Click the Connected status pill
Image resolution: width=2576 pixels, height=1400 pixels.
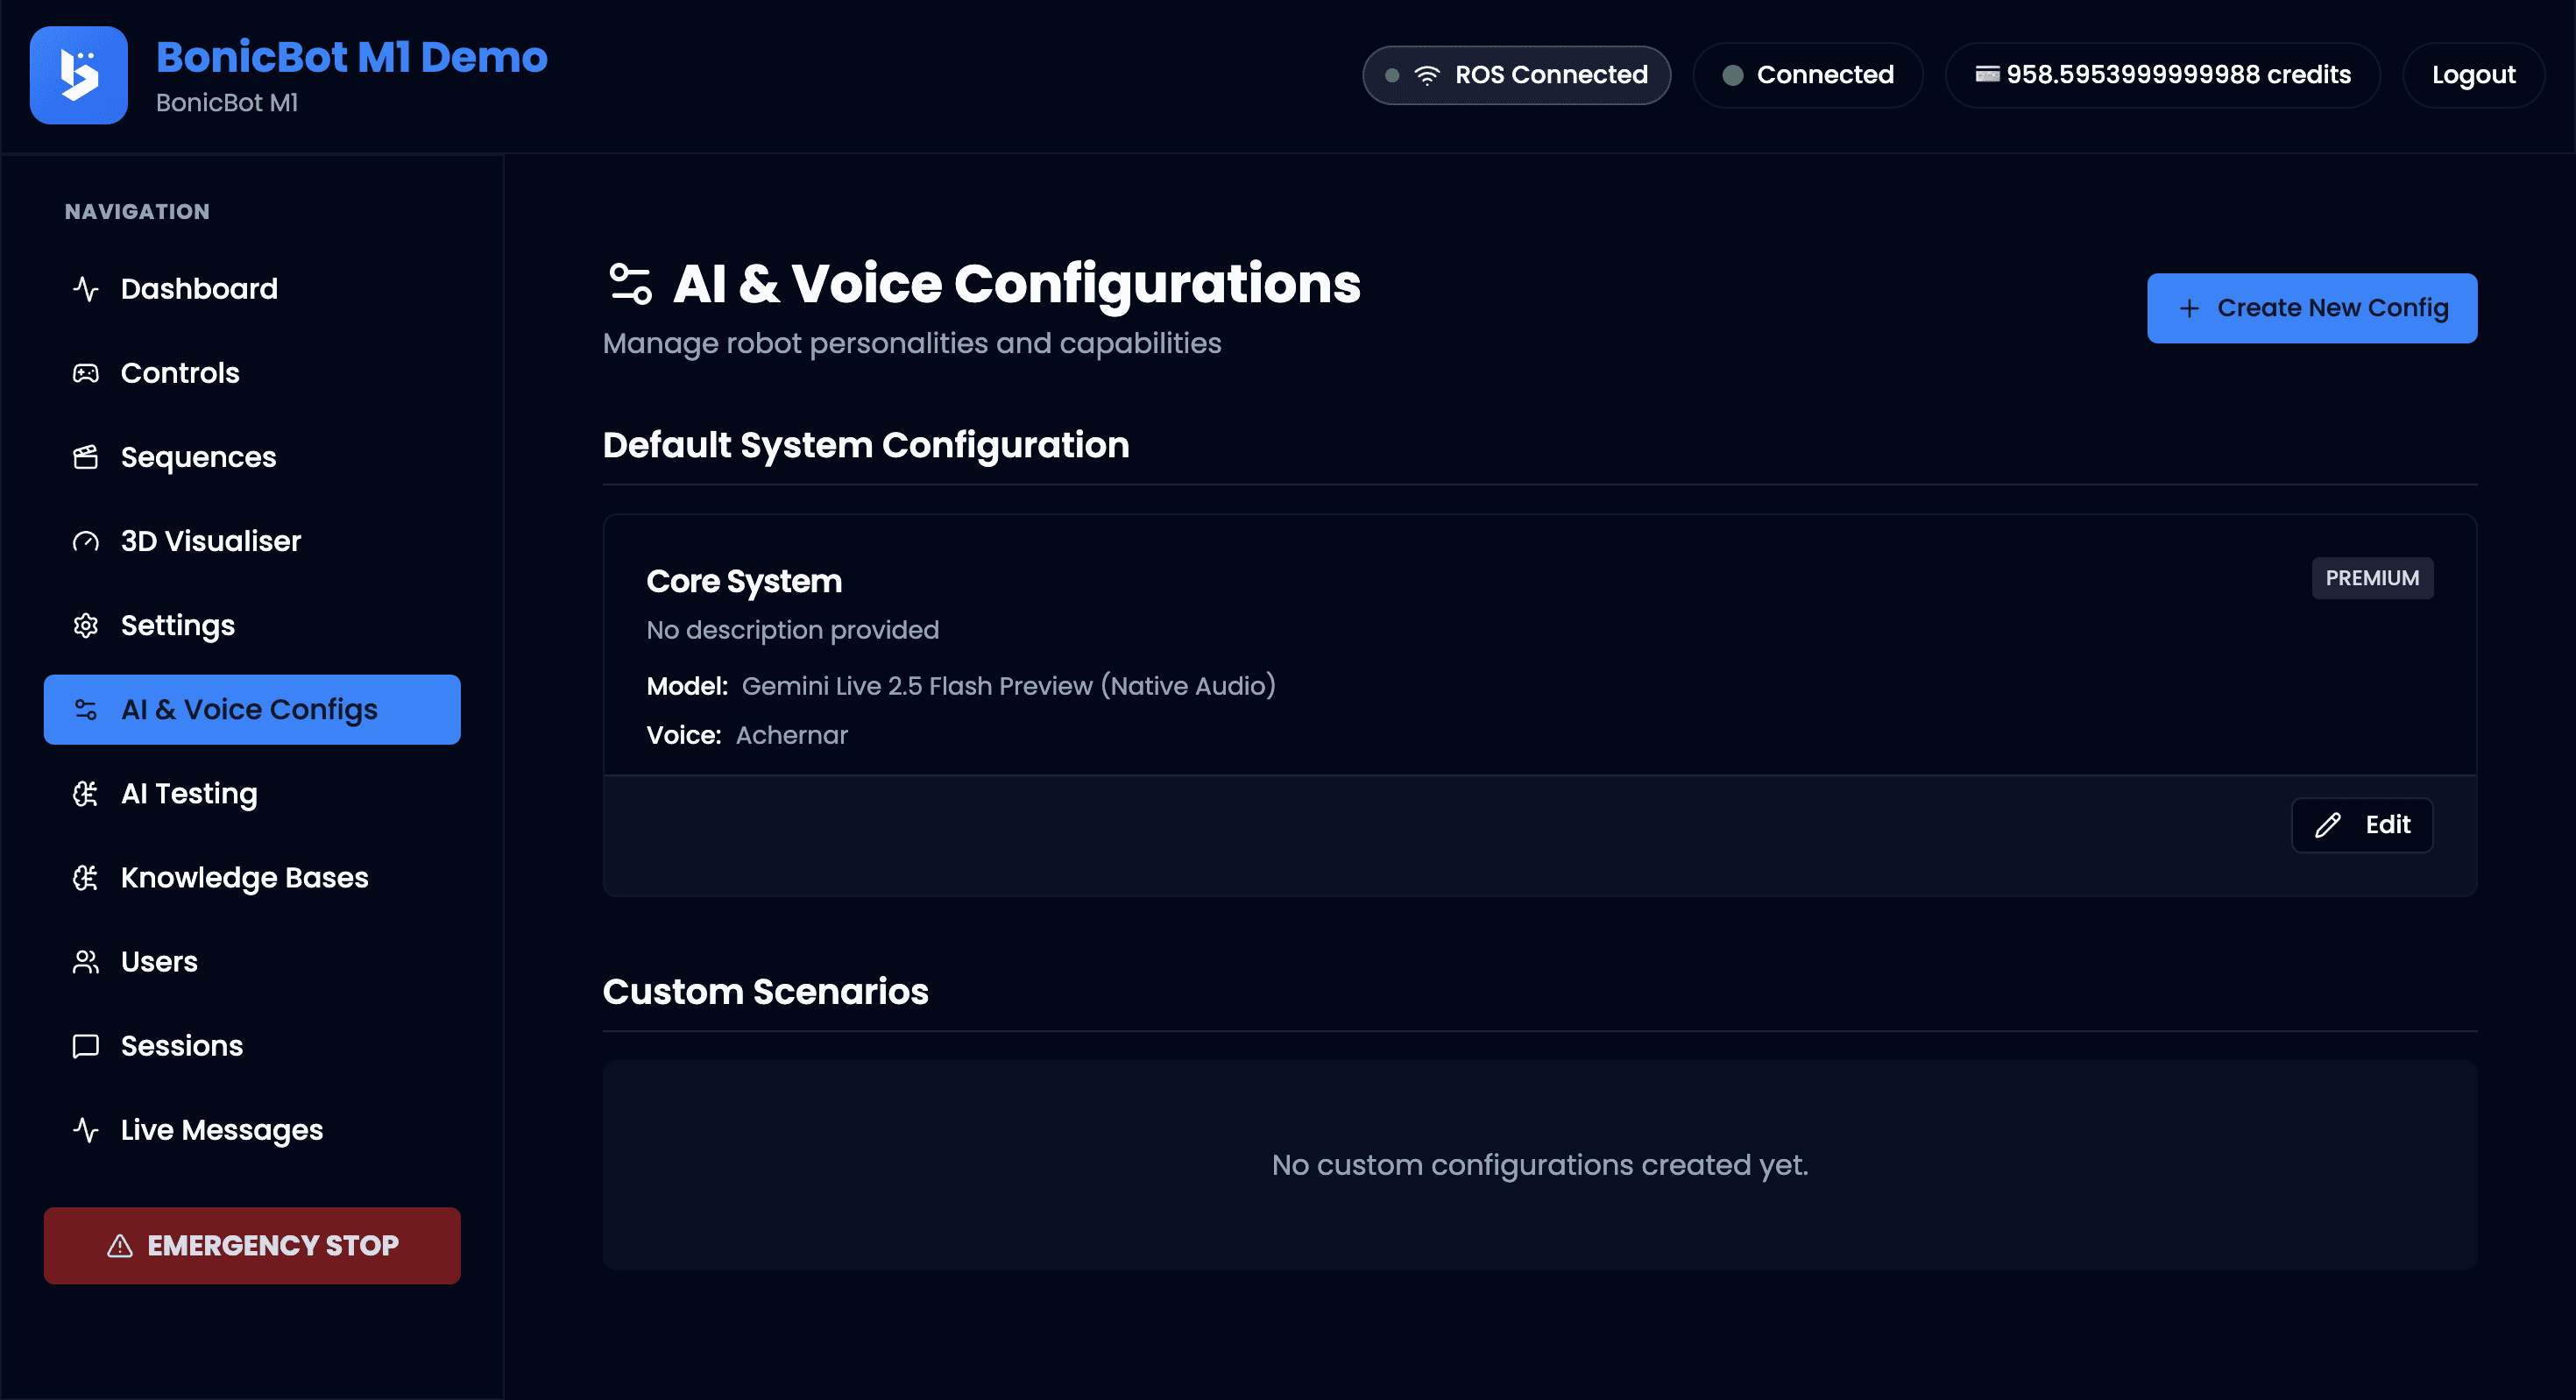coord(1808,74)
